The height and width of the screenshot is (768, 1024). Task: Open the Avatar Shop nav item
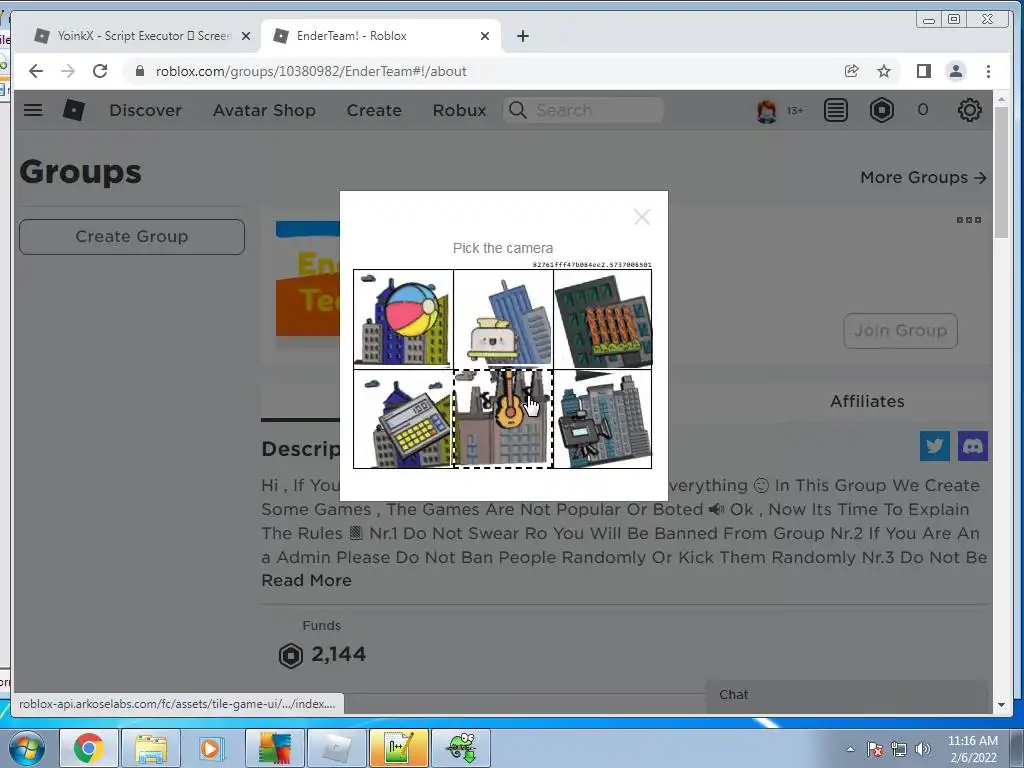[264, 110]
